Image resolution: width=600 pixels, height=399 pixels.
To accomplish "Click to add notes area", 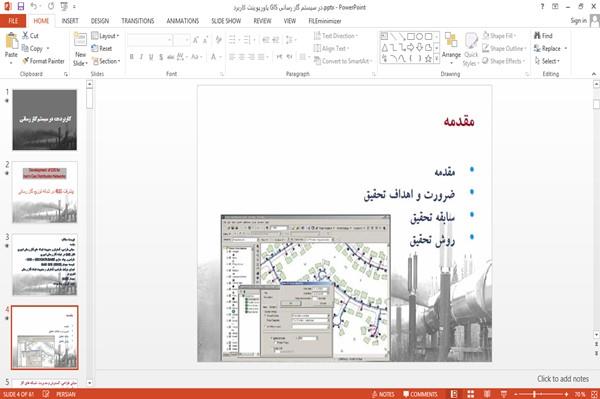I will (x=562, y=379).
